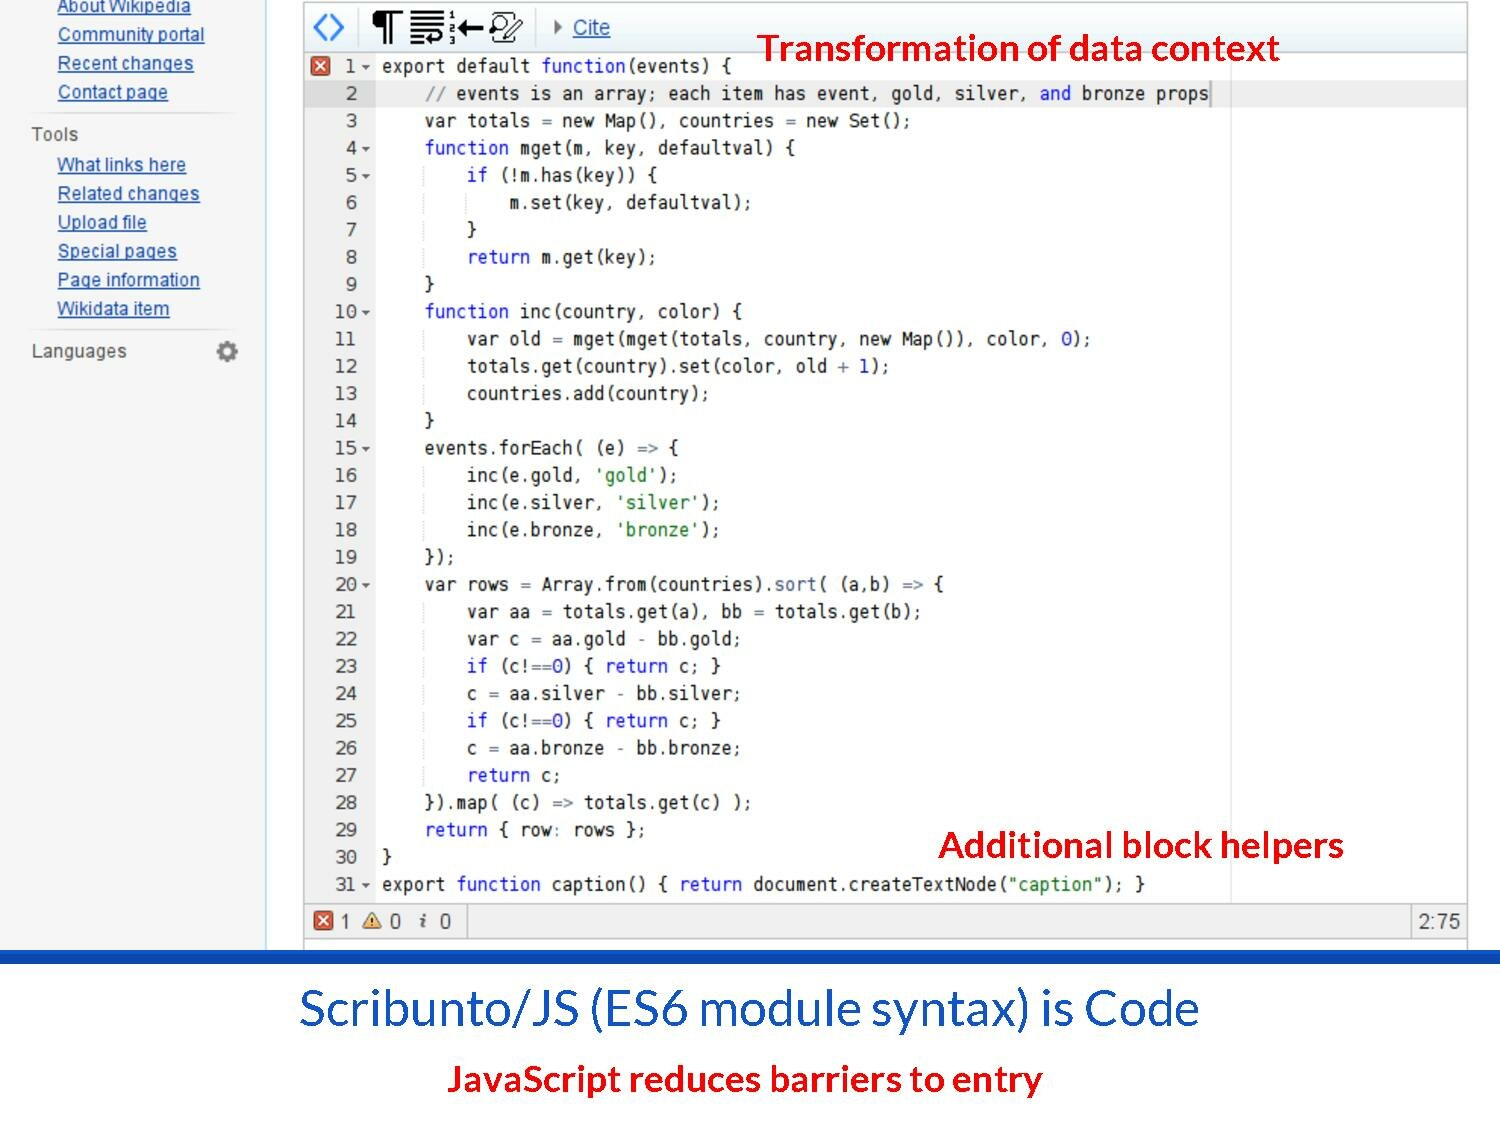Click the error count icon in status bar
The image size is (1500, 1125).
coord(323,921)
